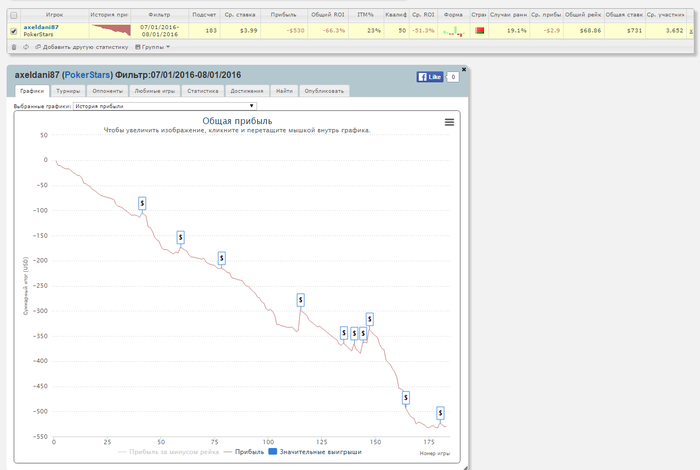The width and height of the screenshot is (700, 470).
Task: Click 'Добавить другую статистику' link
Action: pyautogui.click(x=82, y=47)
